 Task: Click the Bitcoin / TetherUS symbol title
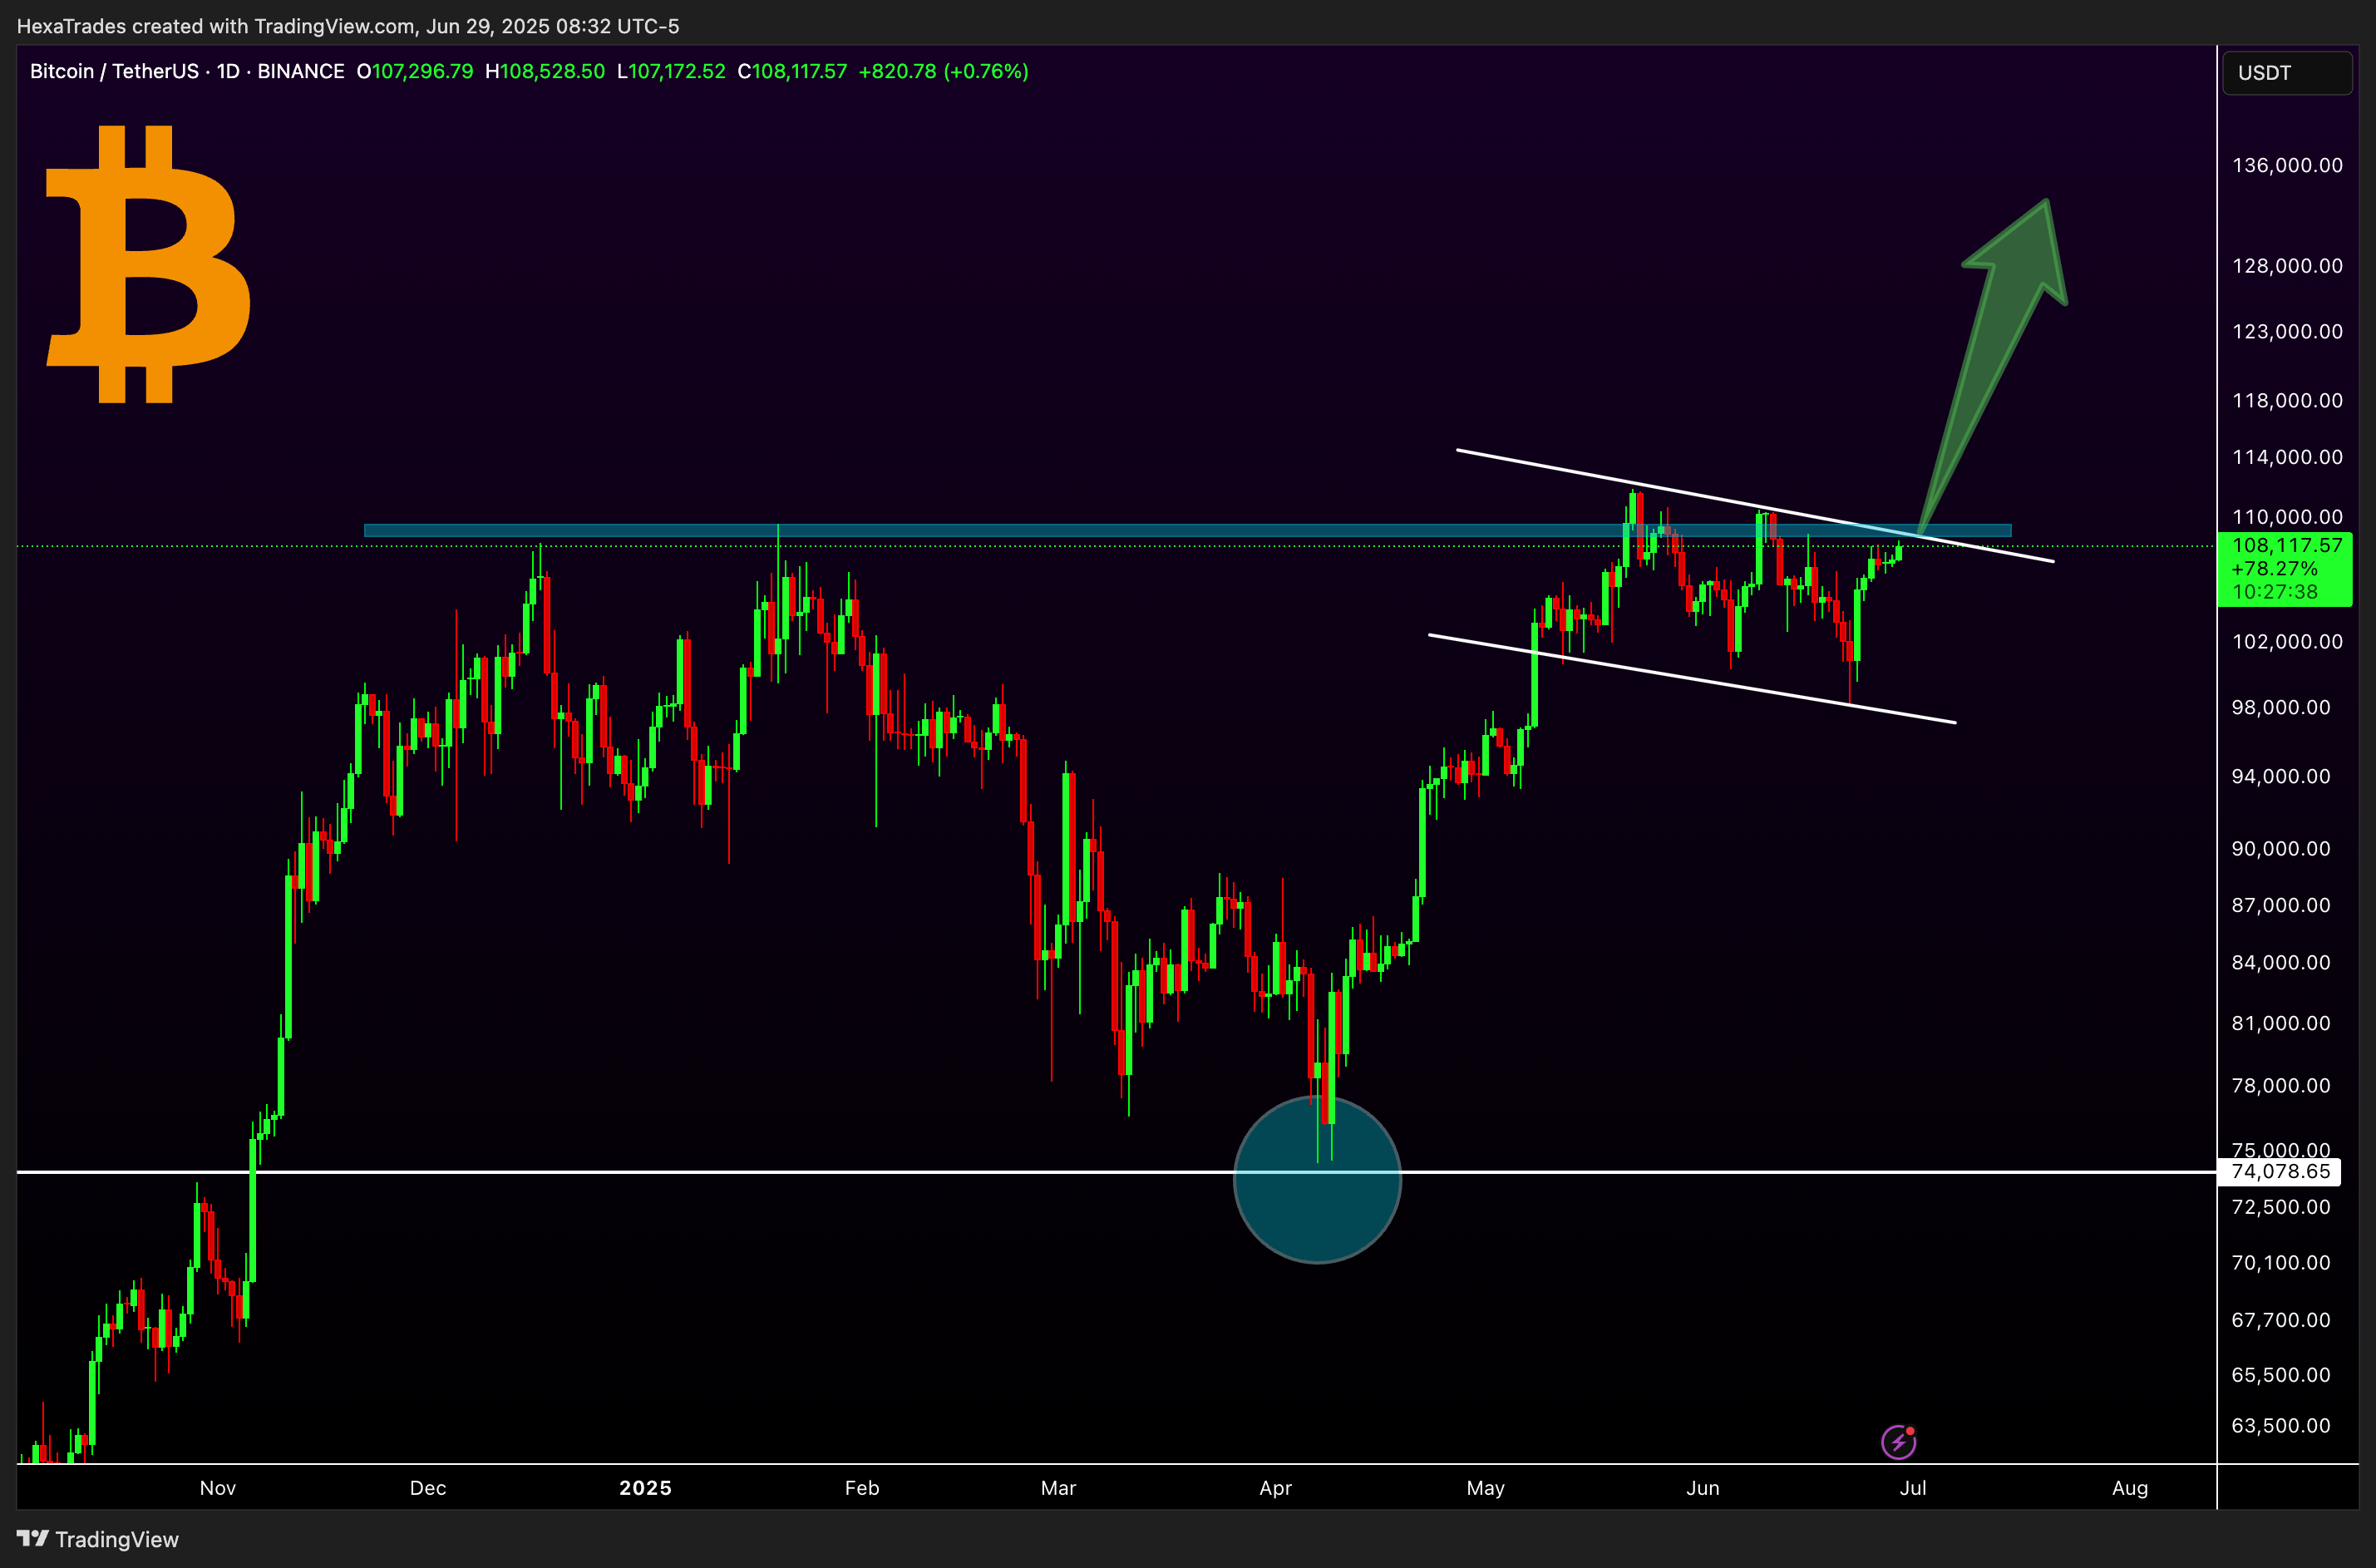click(114, 71)
